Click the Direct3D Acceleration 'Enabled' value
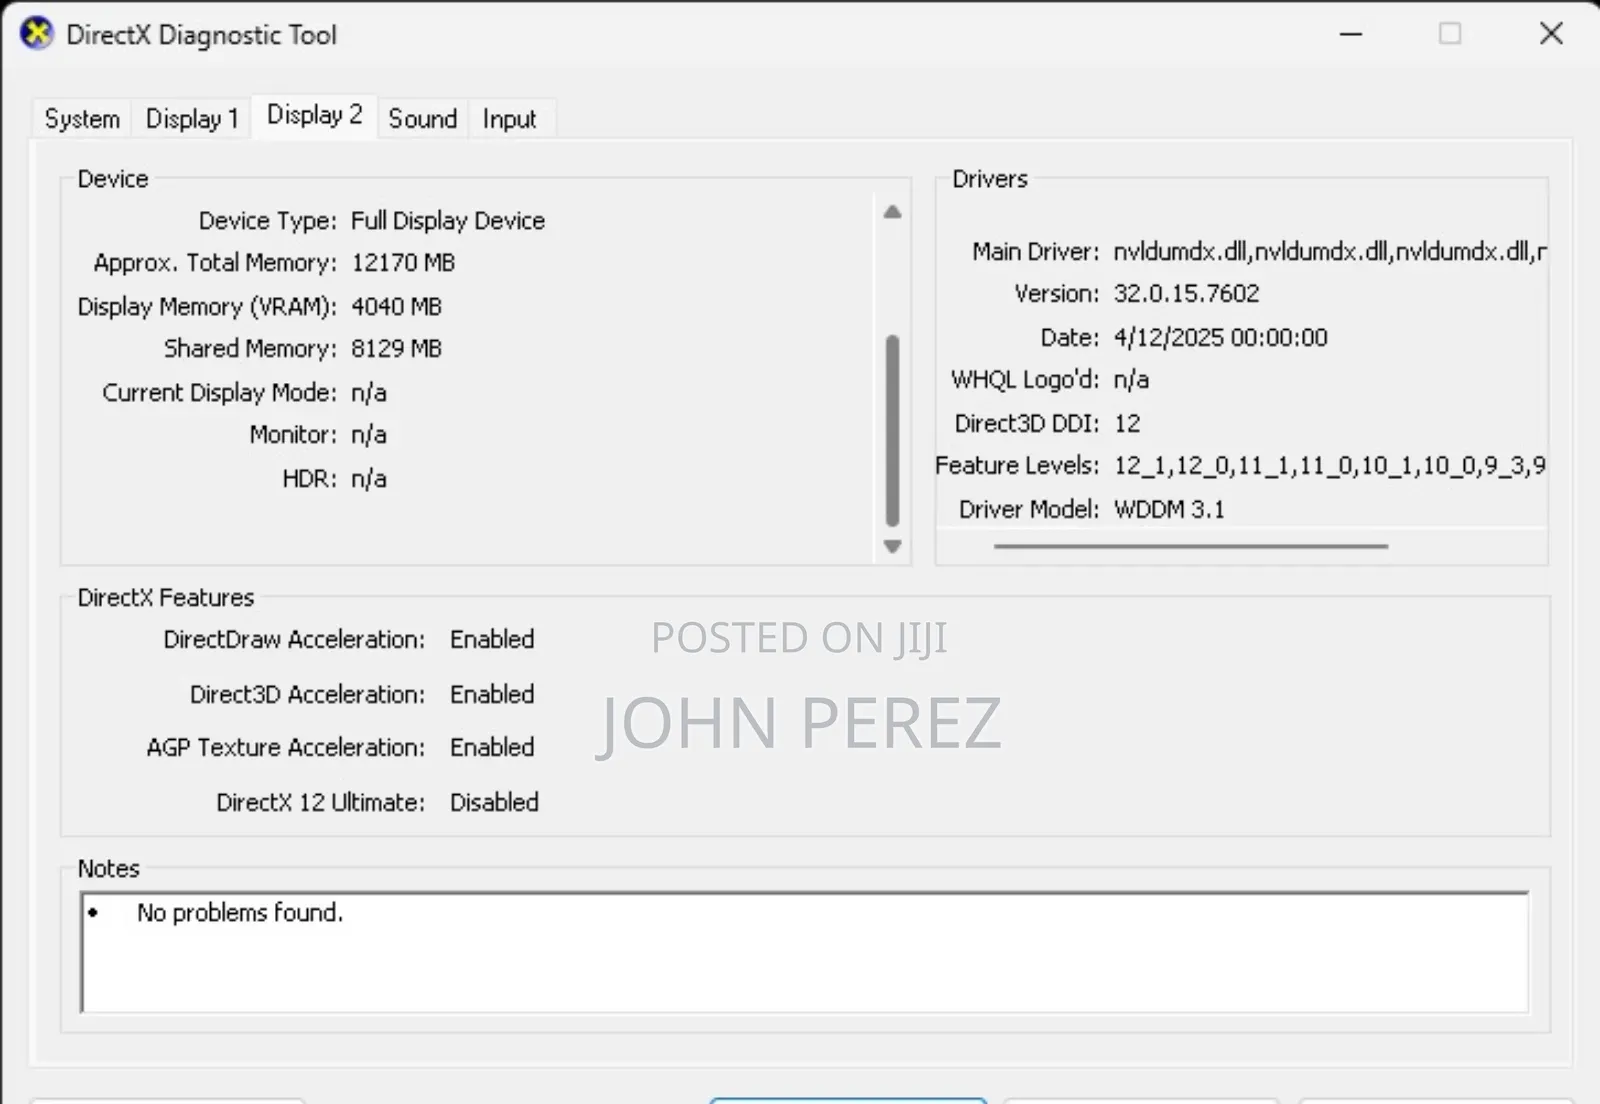This screenshot has width=1600, height=1104. (492, 694)
